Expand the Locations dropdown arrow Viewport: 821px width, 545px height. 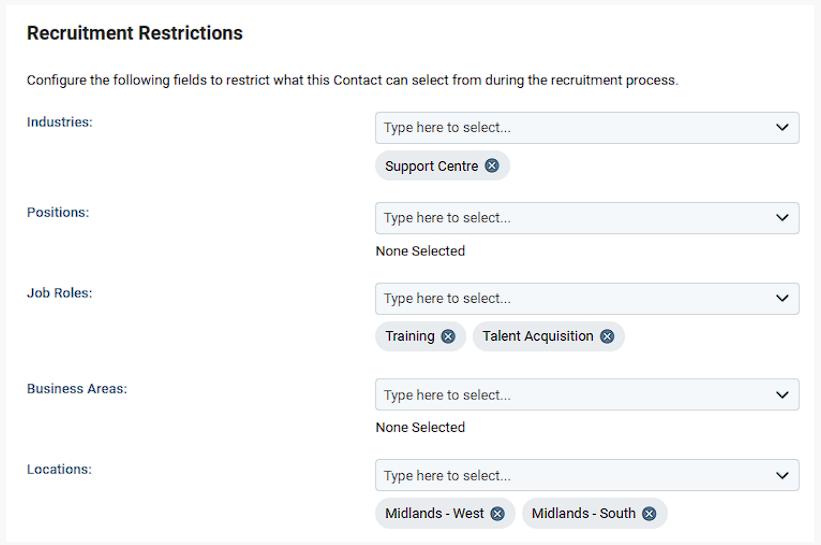click(782, 475)
